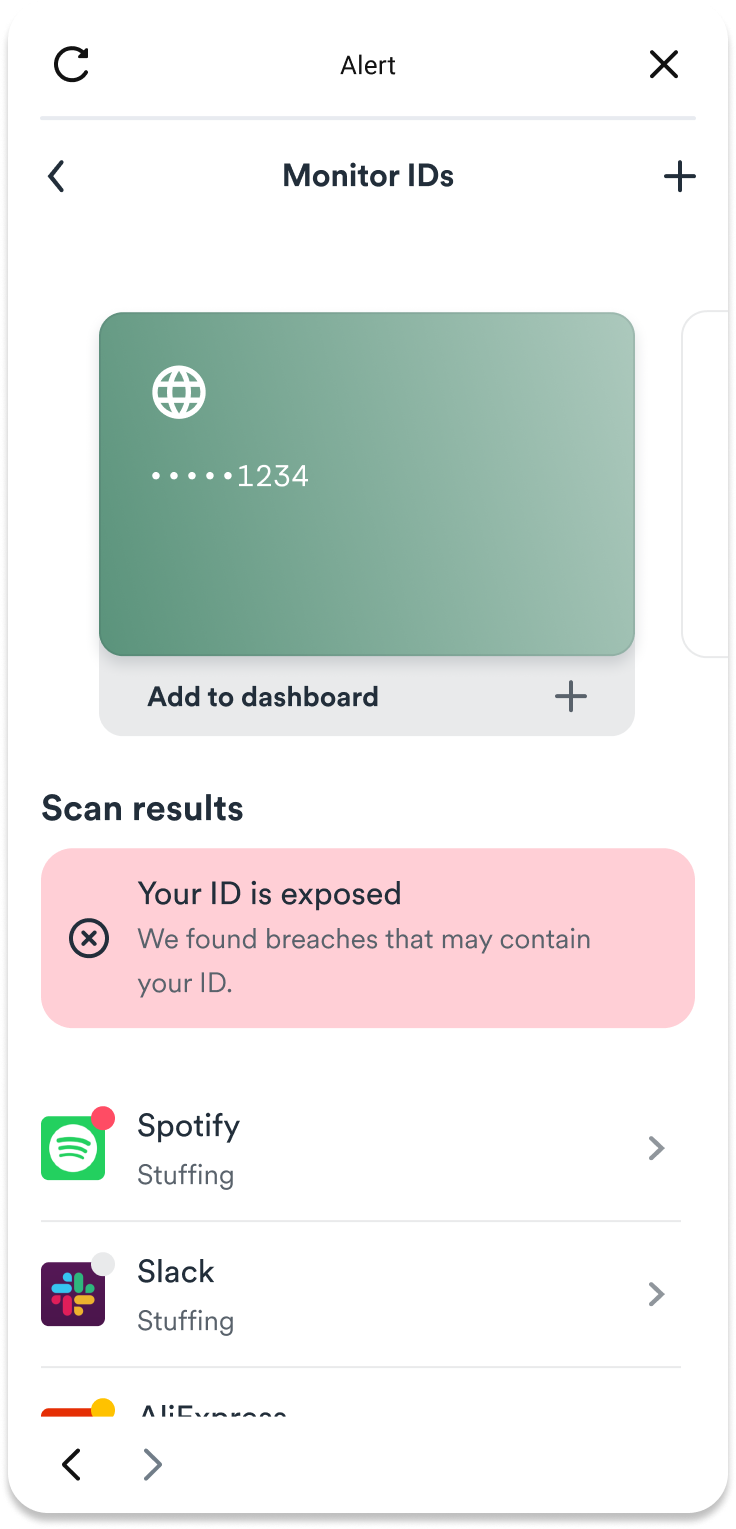
Task: Navigate back with bottom arrow
Action: (71, 1465)
